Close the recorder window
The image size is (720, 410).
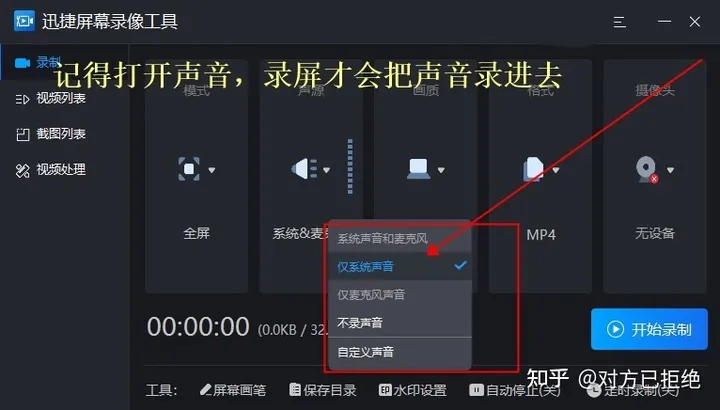click(x=695, y=22)
